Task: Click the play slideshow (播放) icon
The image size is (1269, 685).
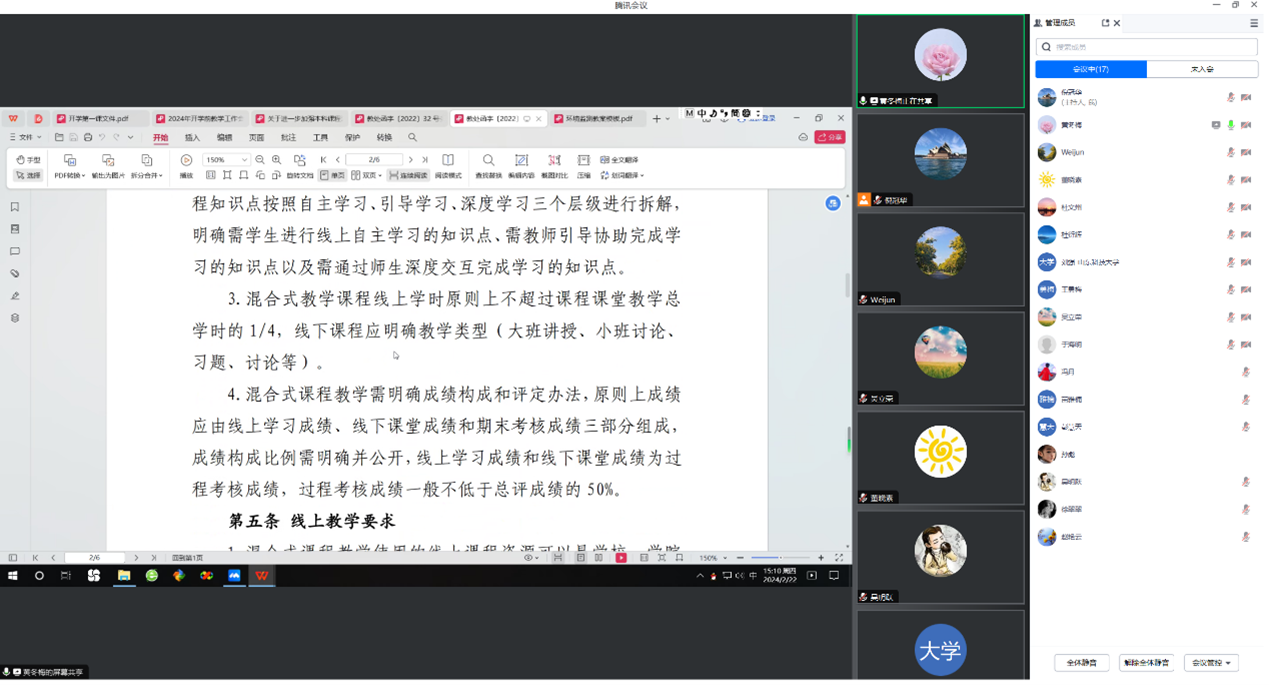Action: [186, 161]
